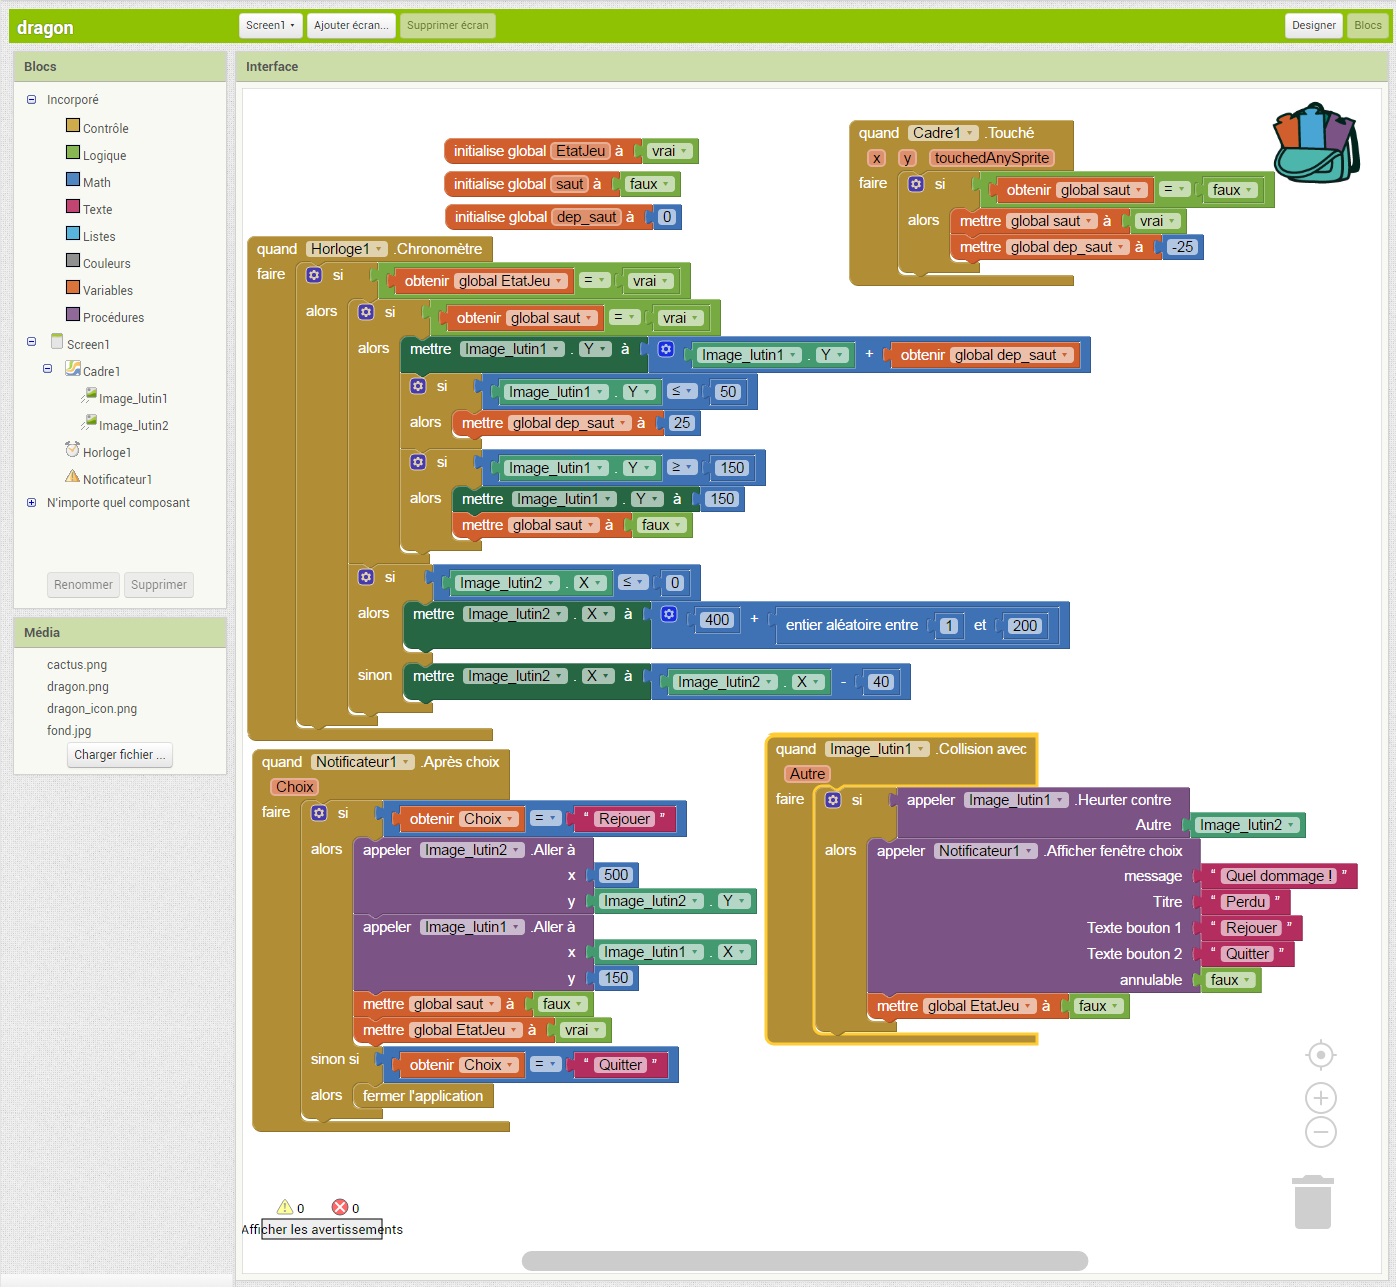Select cactus.png in Média list
The width and height of the screenshot is (1396, 1288).
point(77,664)
